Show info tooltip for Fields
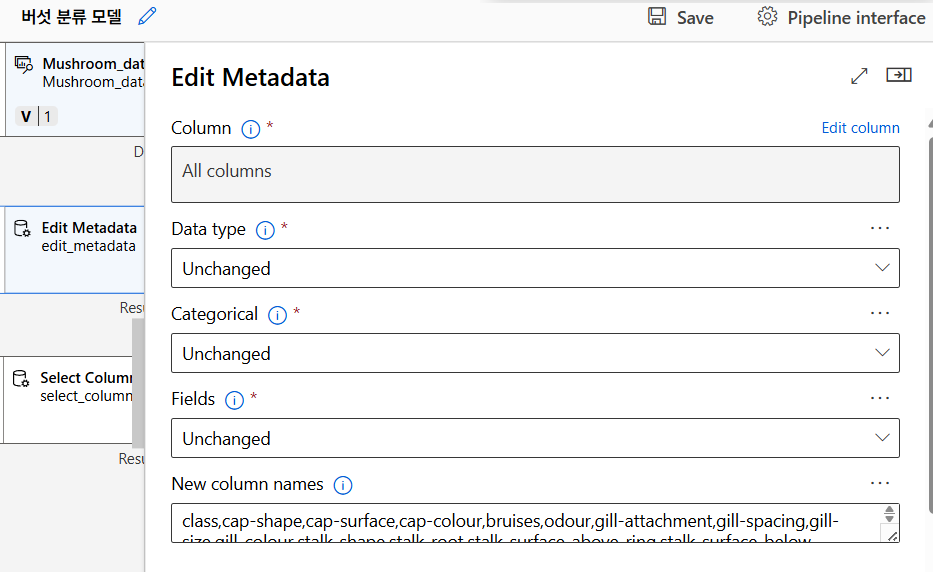Viewport: 933px width, 572px height. click(235, 400)
